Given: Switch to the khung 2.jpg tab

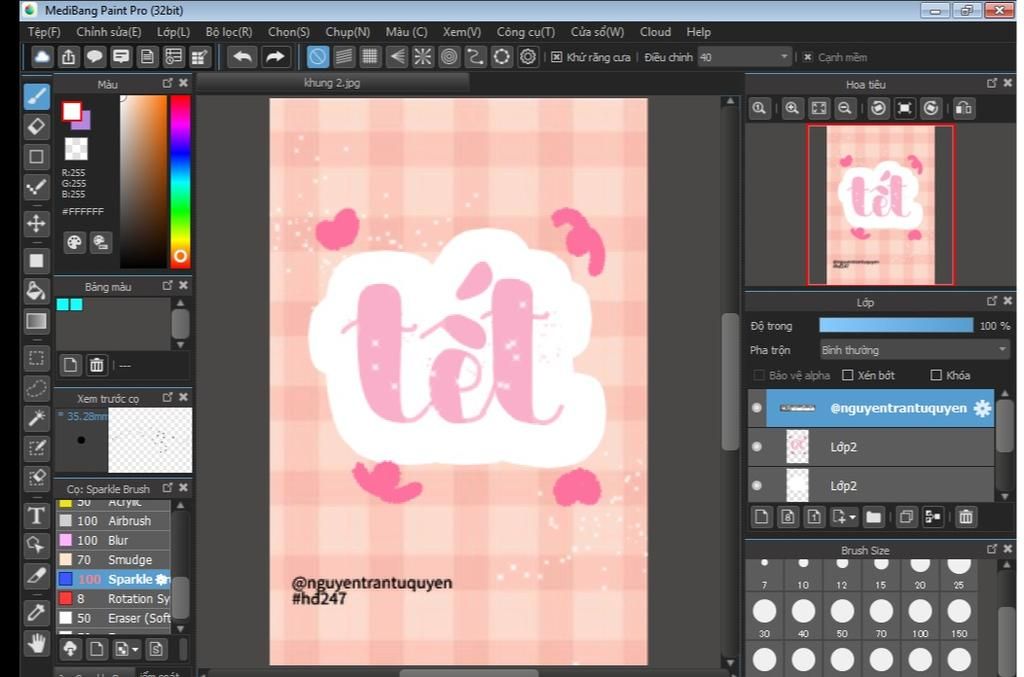Looking at the screenshot, I should [x=332, y=83].
